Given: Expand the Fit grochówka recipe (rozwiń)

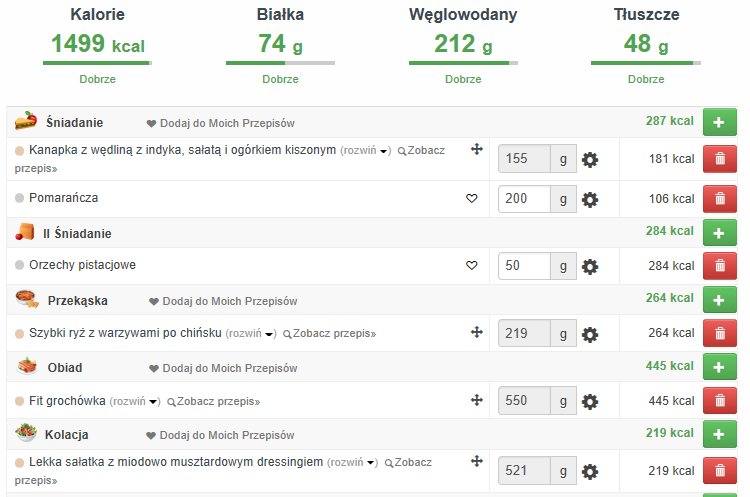Looking at the screenshot, I should [x=134, y=402].
